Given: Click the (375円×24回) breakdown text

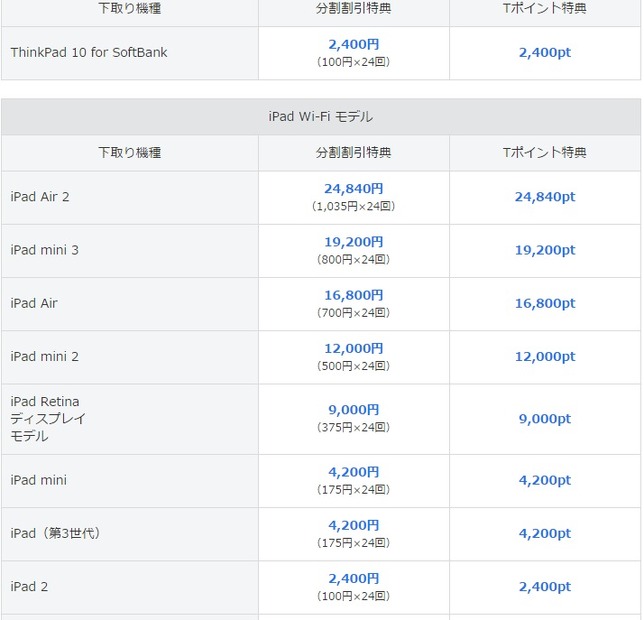Looking at the screenshot, I should coord(354,427).
